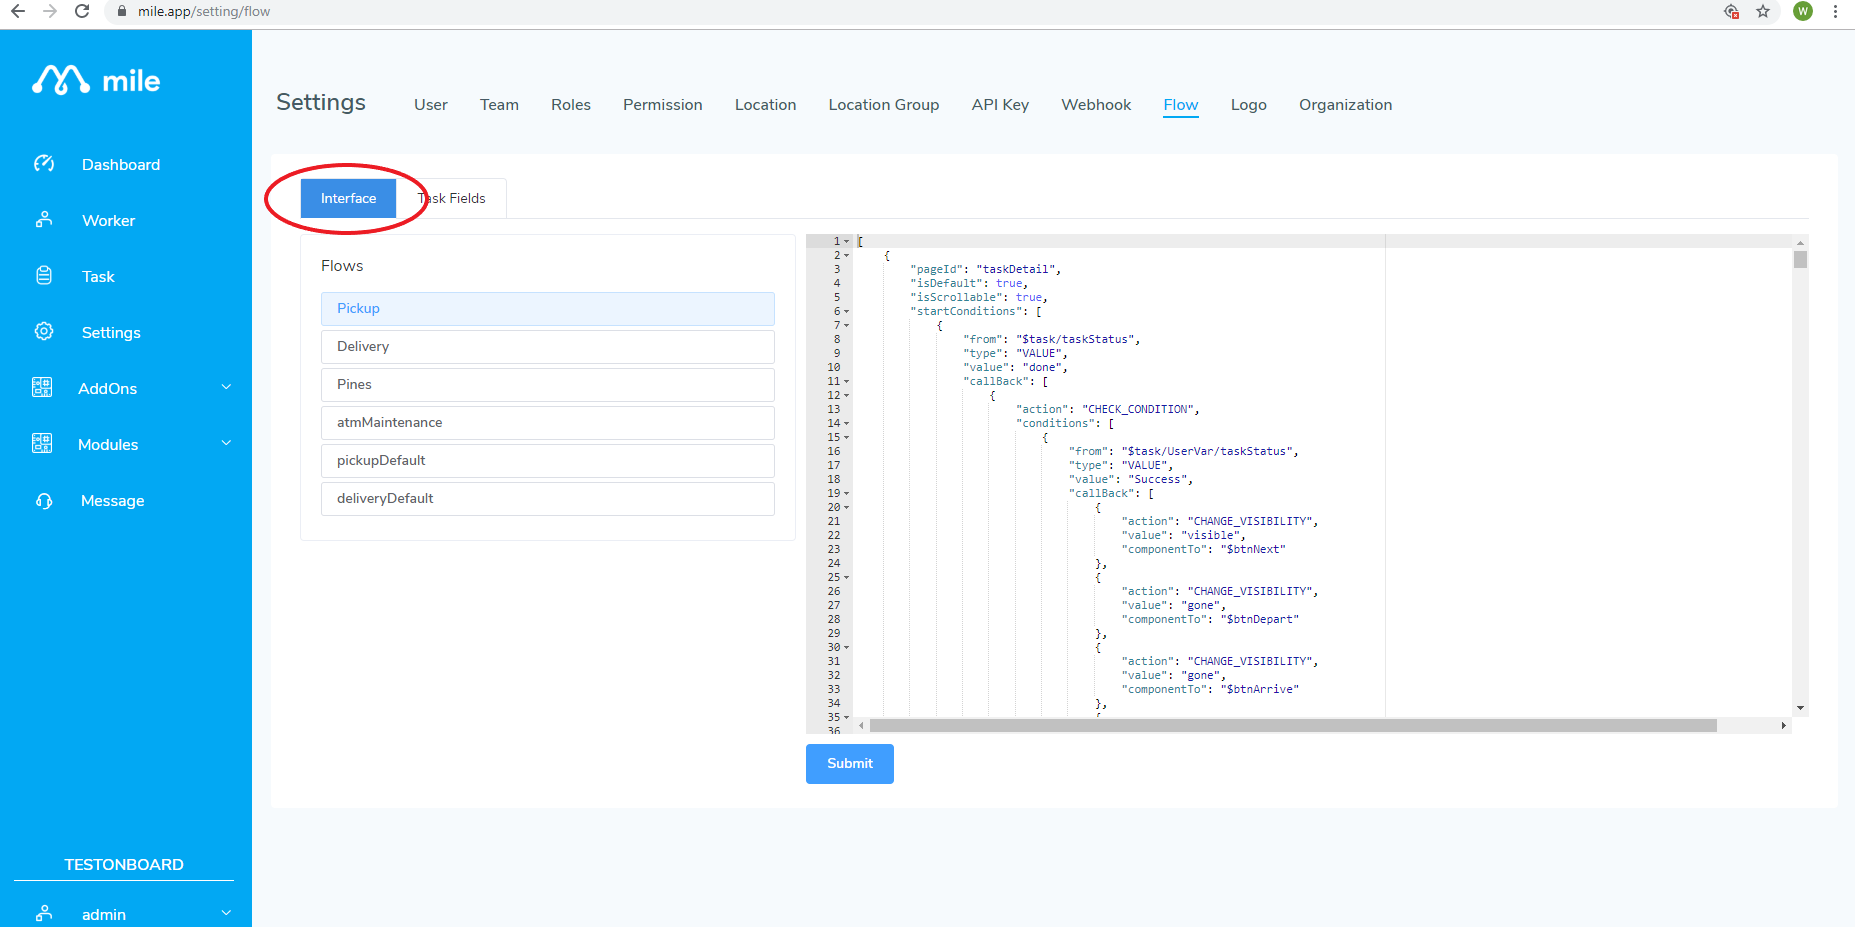Click the Task icon in sidebar
The image size is (1855, 927).
click(x=44, y=275)
